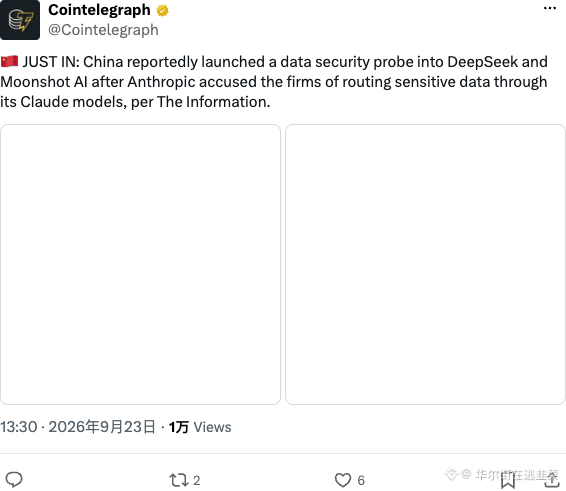The height and width of the screenshot is (491, 566).
Task: Open the Cointelegraph profile avatar
Action: 20,20
